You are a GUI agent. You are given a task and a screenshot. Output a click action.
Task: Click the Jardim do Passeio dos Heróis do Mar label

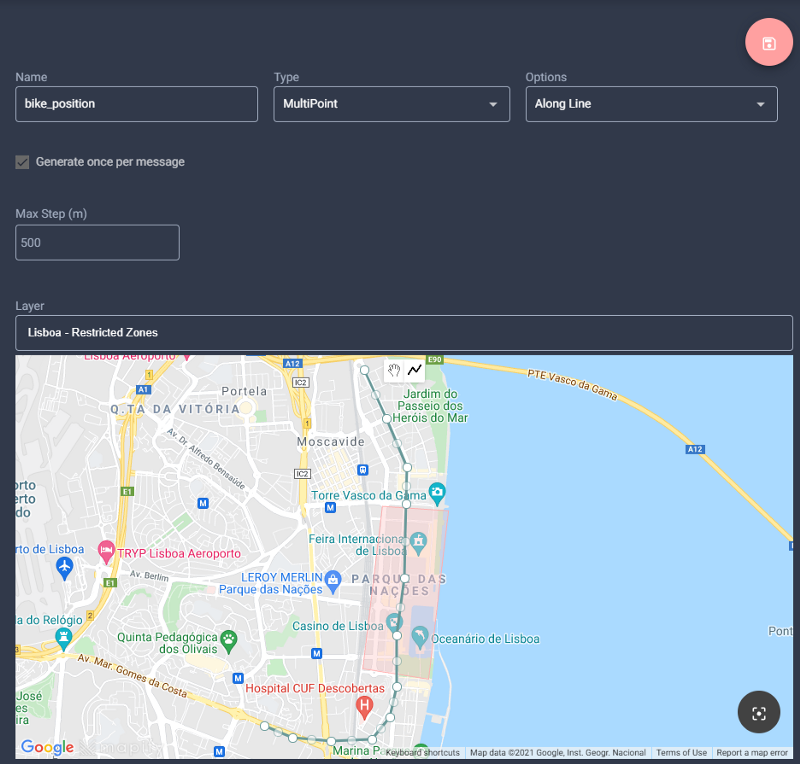[x=430, y=406]
